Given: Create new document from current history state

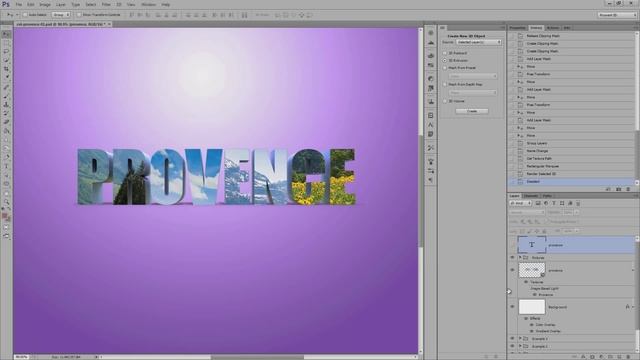Looking at the screenshot, I should pos(608,189).
